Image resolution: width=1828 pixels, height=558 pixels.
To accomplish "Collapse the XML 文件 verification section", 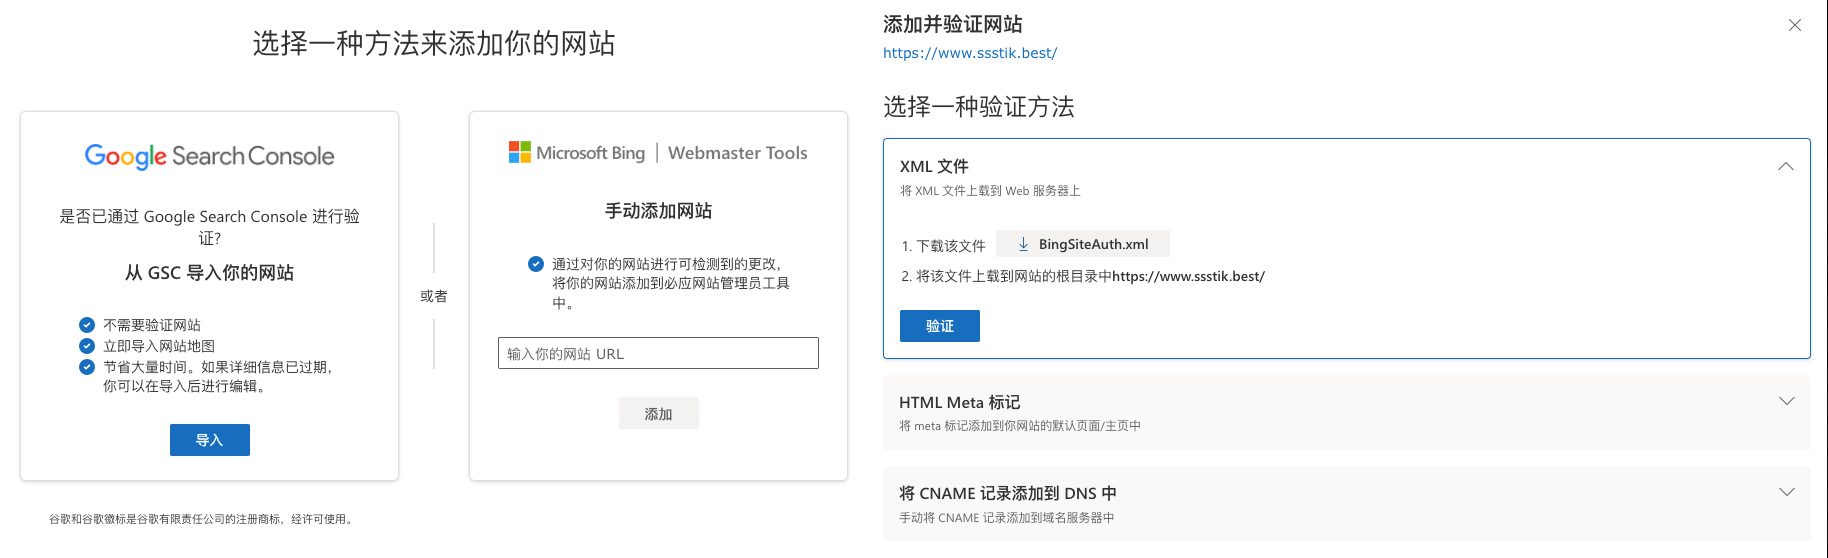I will [x=1785, y=166].
